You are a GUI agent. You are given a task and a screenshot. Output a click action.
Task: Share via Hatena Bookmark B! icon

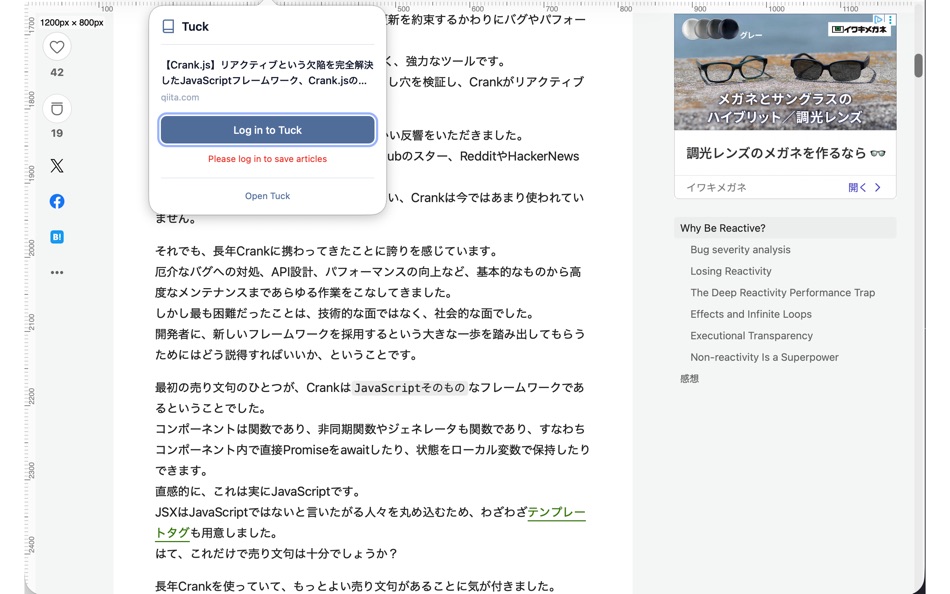point(57,237)
